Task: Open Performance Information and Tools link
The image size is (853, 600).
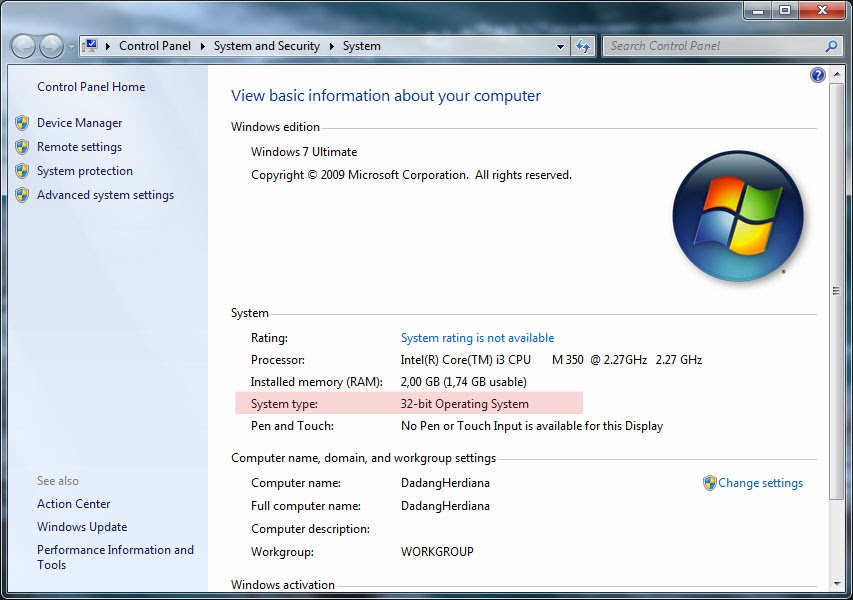Action: pos(115,557)
